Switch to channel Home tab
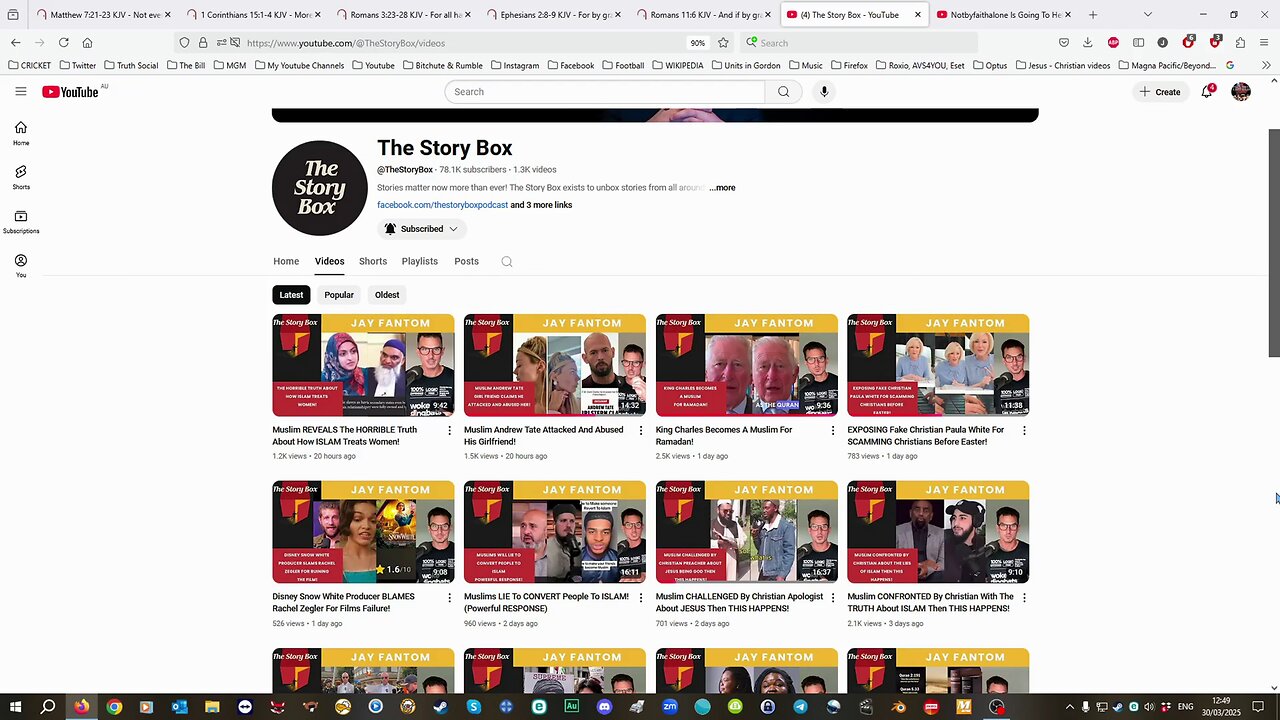This screenshot has height=720, width=1280. click(x=286, y=261)
